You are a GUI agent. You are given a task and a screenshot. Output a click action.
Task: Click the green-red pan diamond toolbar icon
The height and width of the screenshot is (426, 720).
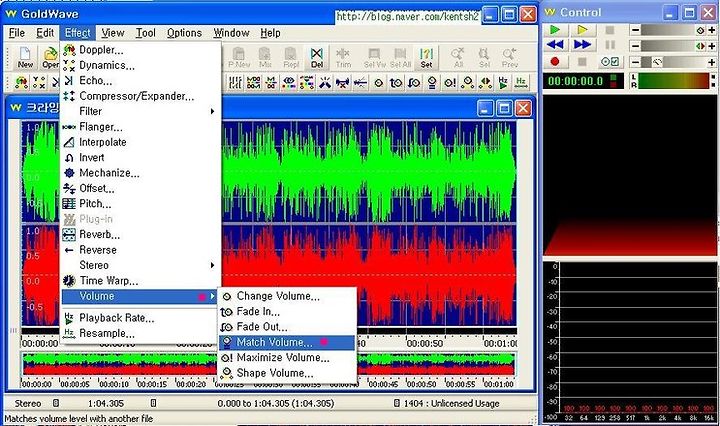click(485, 83)
